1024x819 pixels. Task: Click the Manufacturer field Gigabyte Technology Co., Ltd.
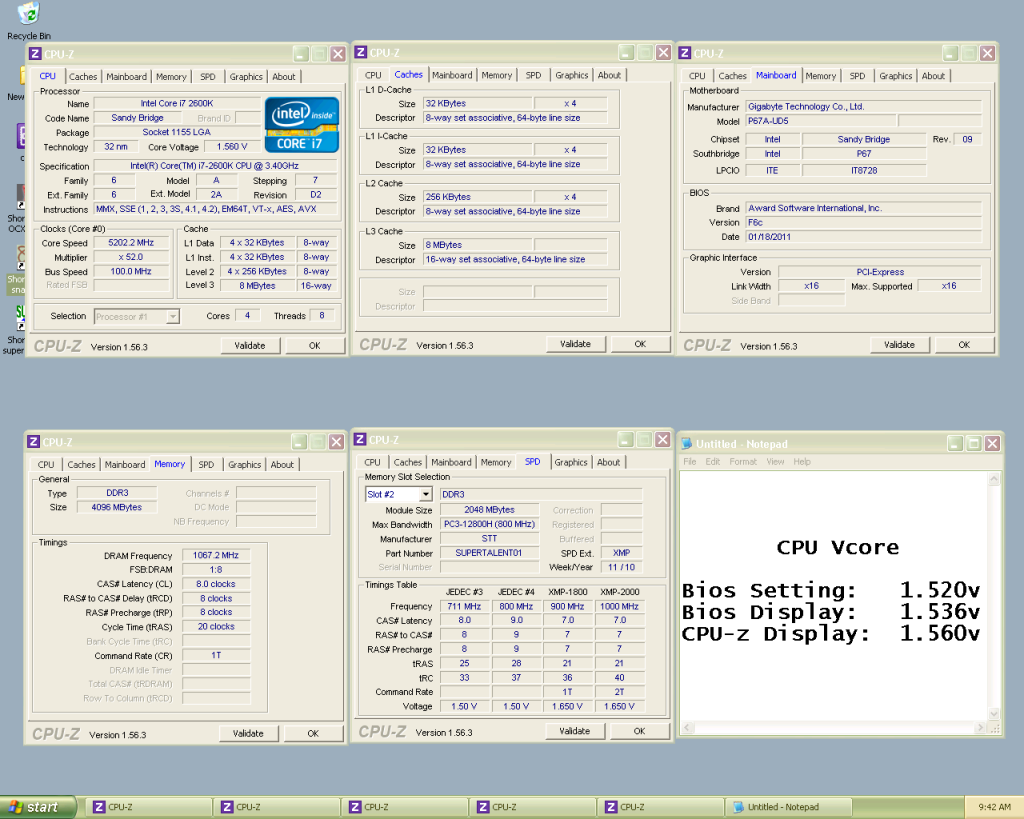pos(863,106)
